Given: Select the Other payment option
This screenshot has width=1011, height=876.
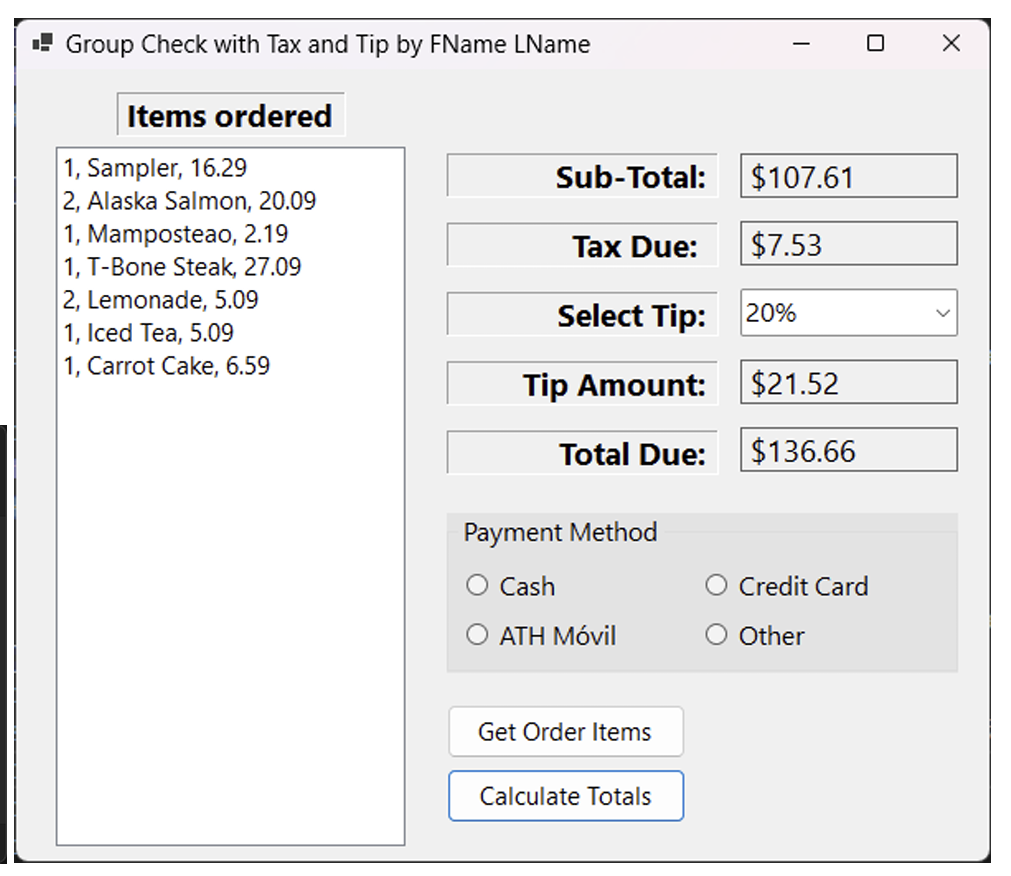Looking at the screenshot, I should pyautogui.click(x=716, y=634).
